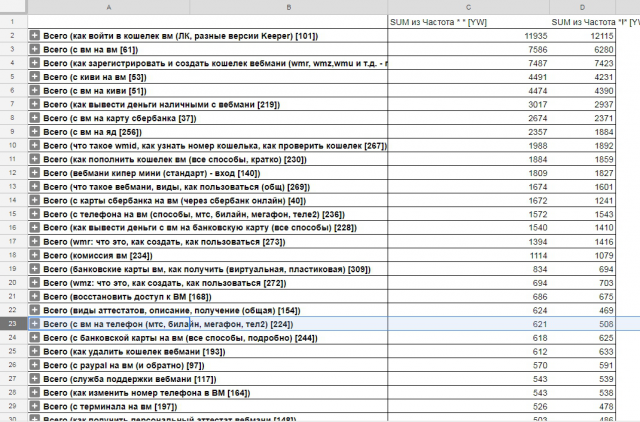This screenshot has width=640, height=422.
Task: Expand the 'как изменить номер телефона в ВМ' group
Action: (35, 393)
